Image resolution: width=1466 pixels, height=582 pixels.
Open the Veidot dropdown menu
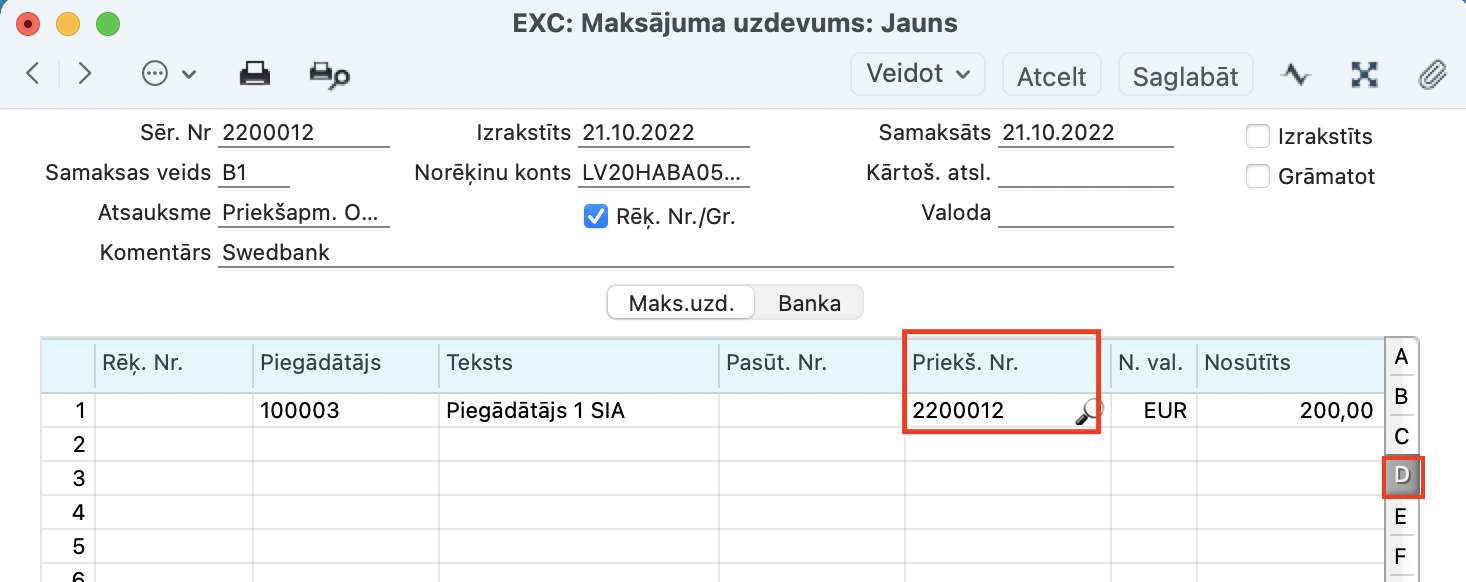[x=918, y=74]
